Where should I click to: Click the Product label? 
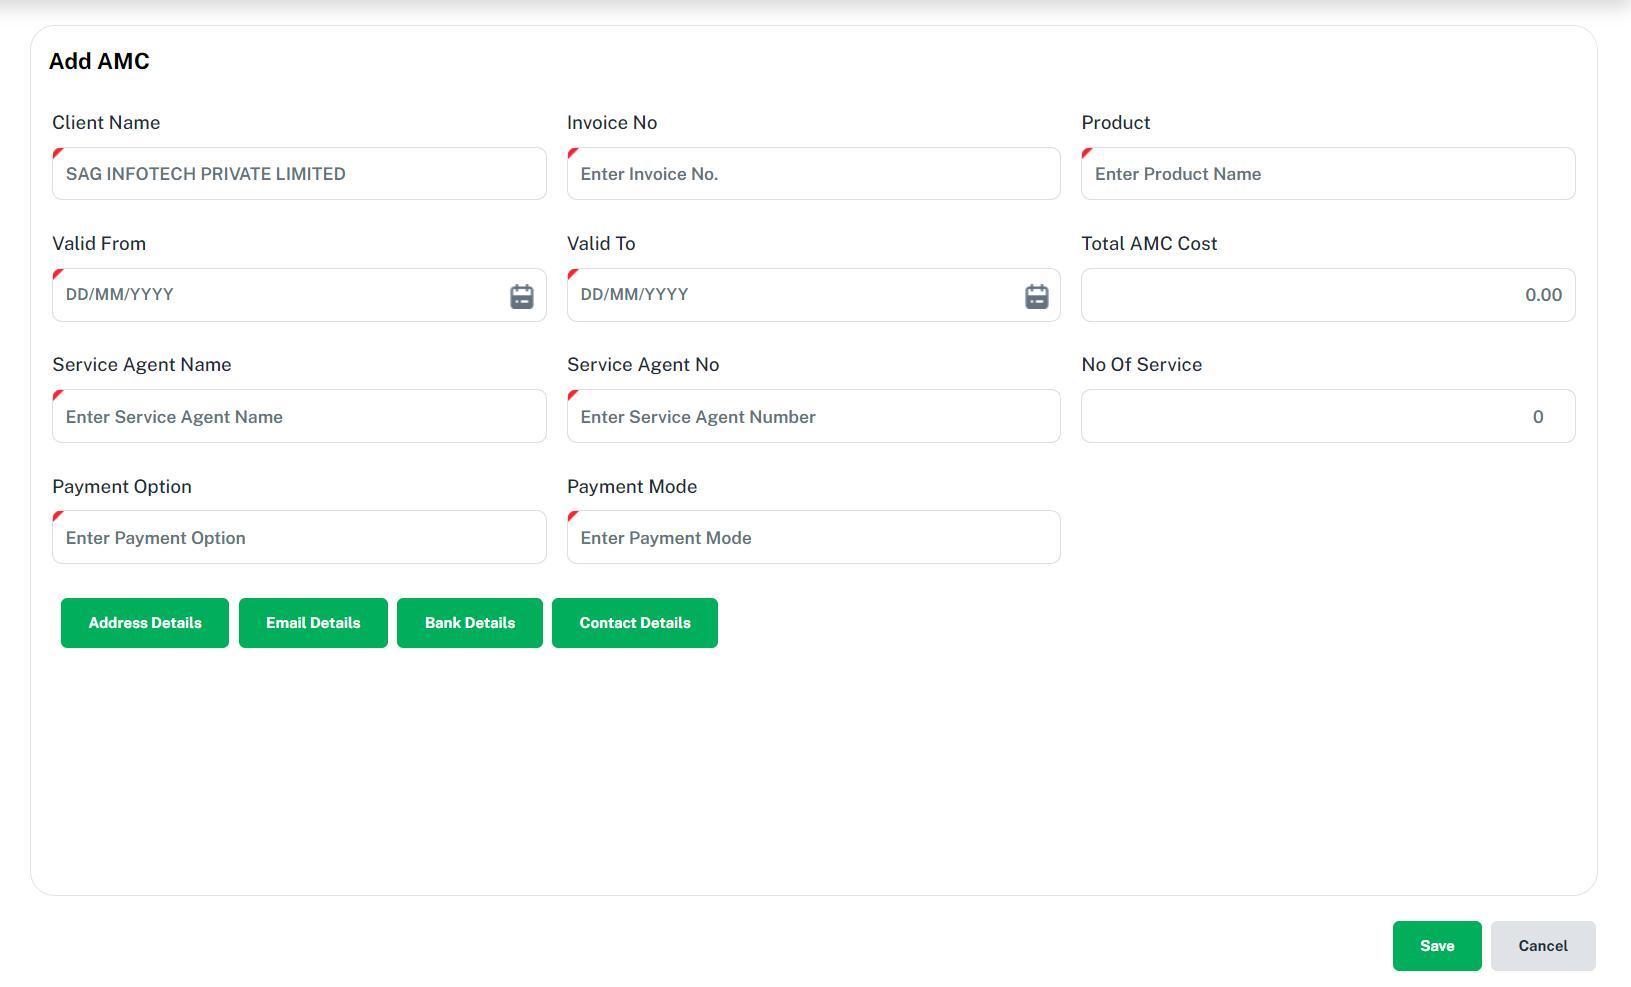(x=1116, y=123)
